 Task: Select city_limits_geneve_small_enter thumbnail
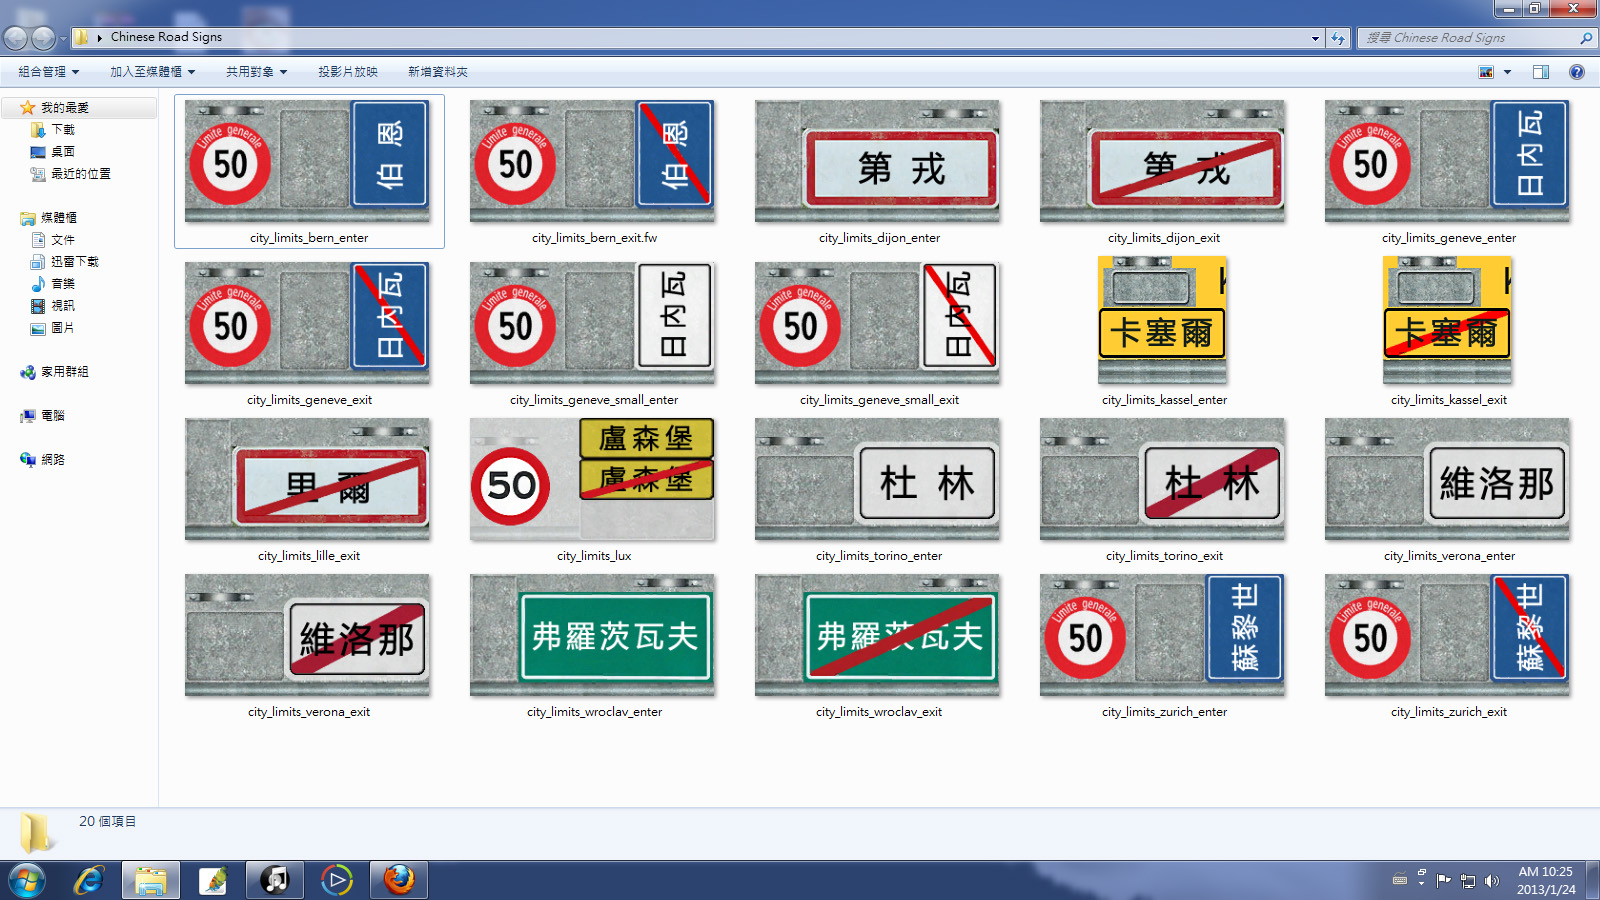point(592,324)
